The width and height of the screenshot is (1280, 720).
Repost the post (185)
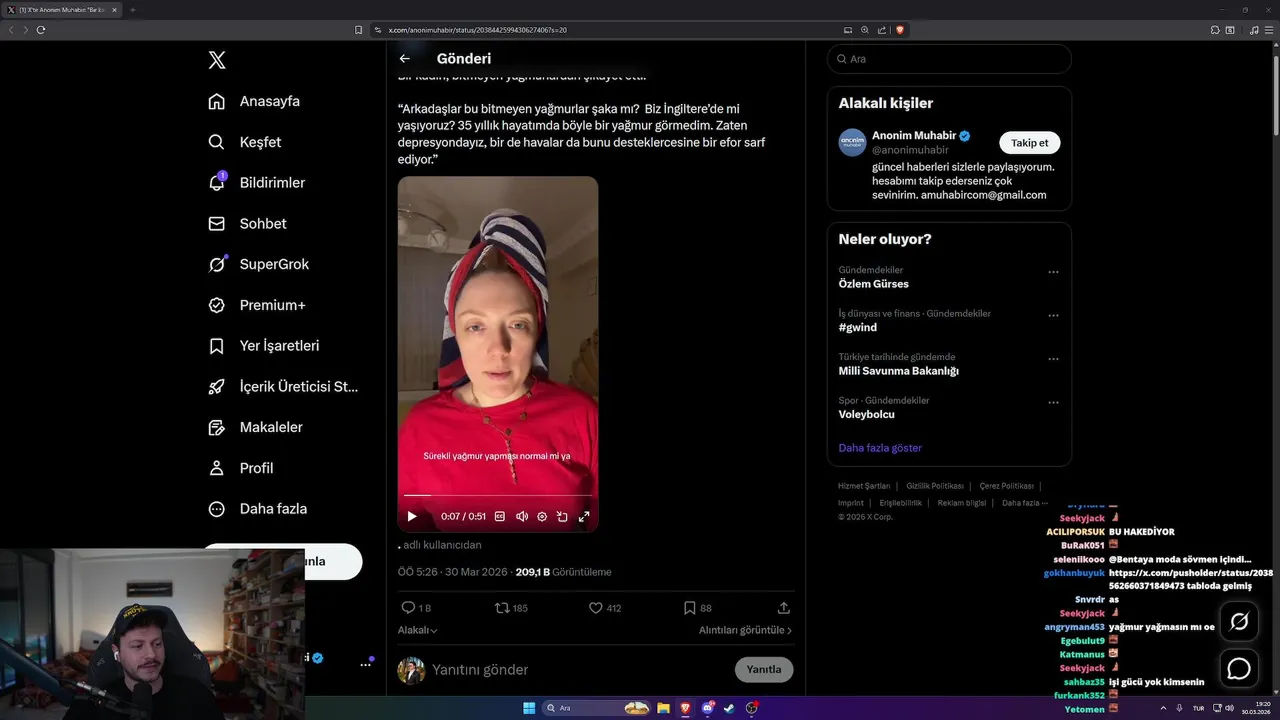coord(511,608)
